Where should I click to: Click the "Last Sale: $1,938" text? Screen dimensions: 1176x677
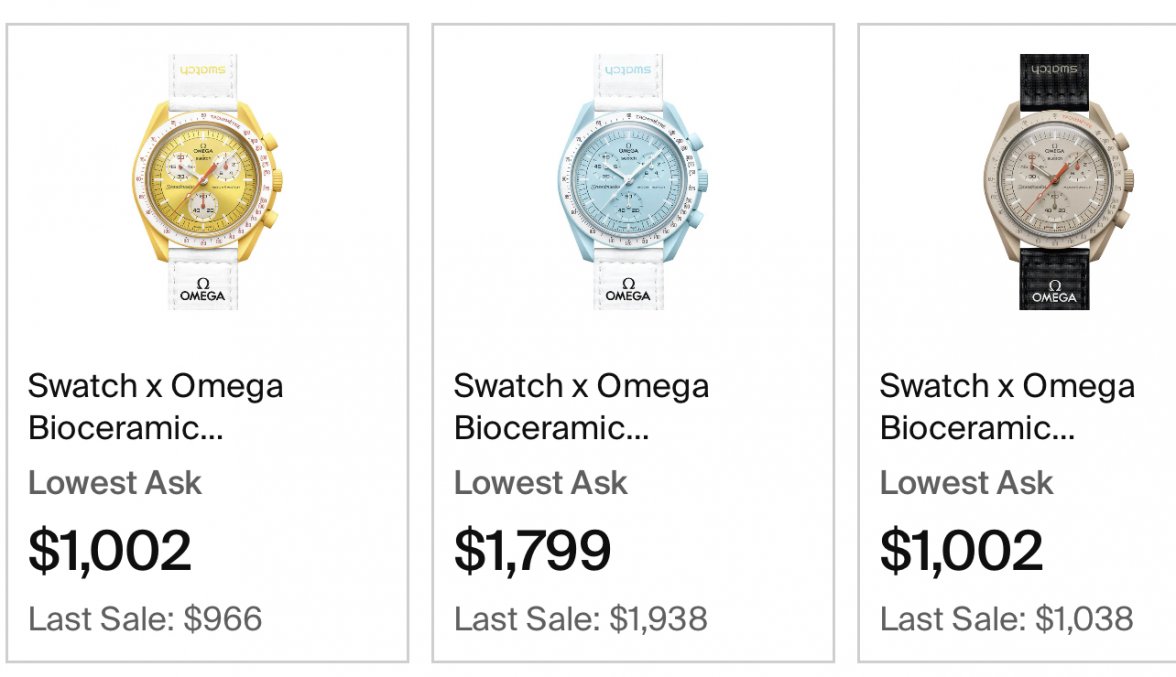580,619
